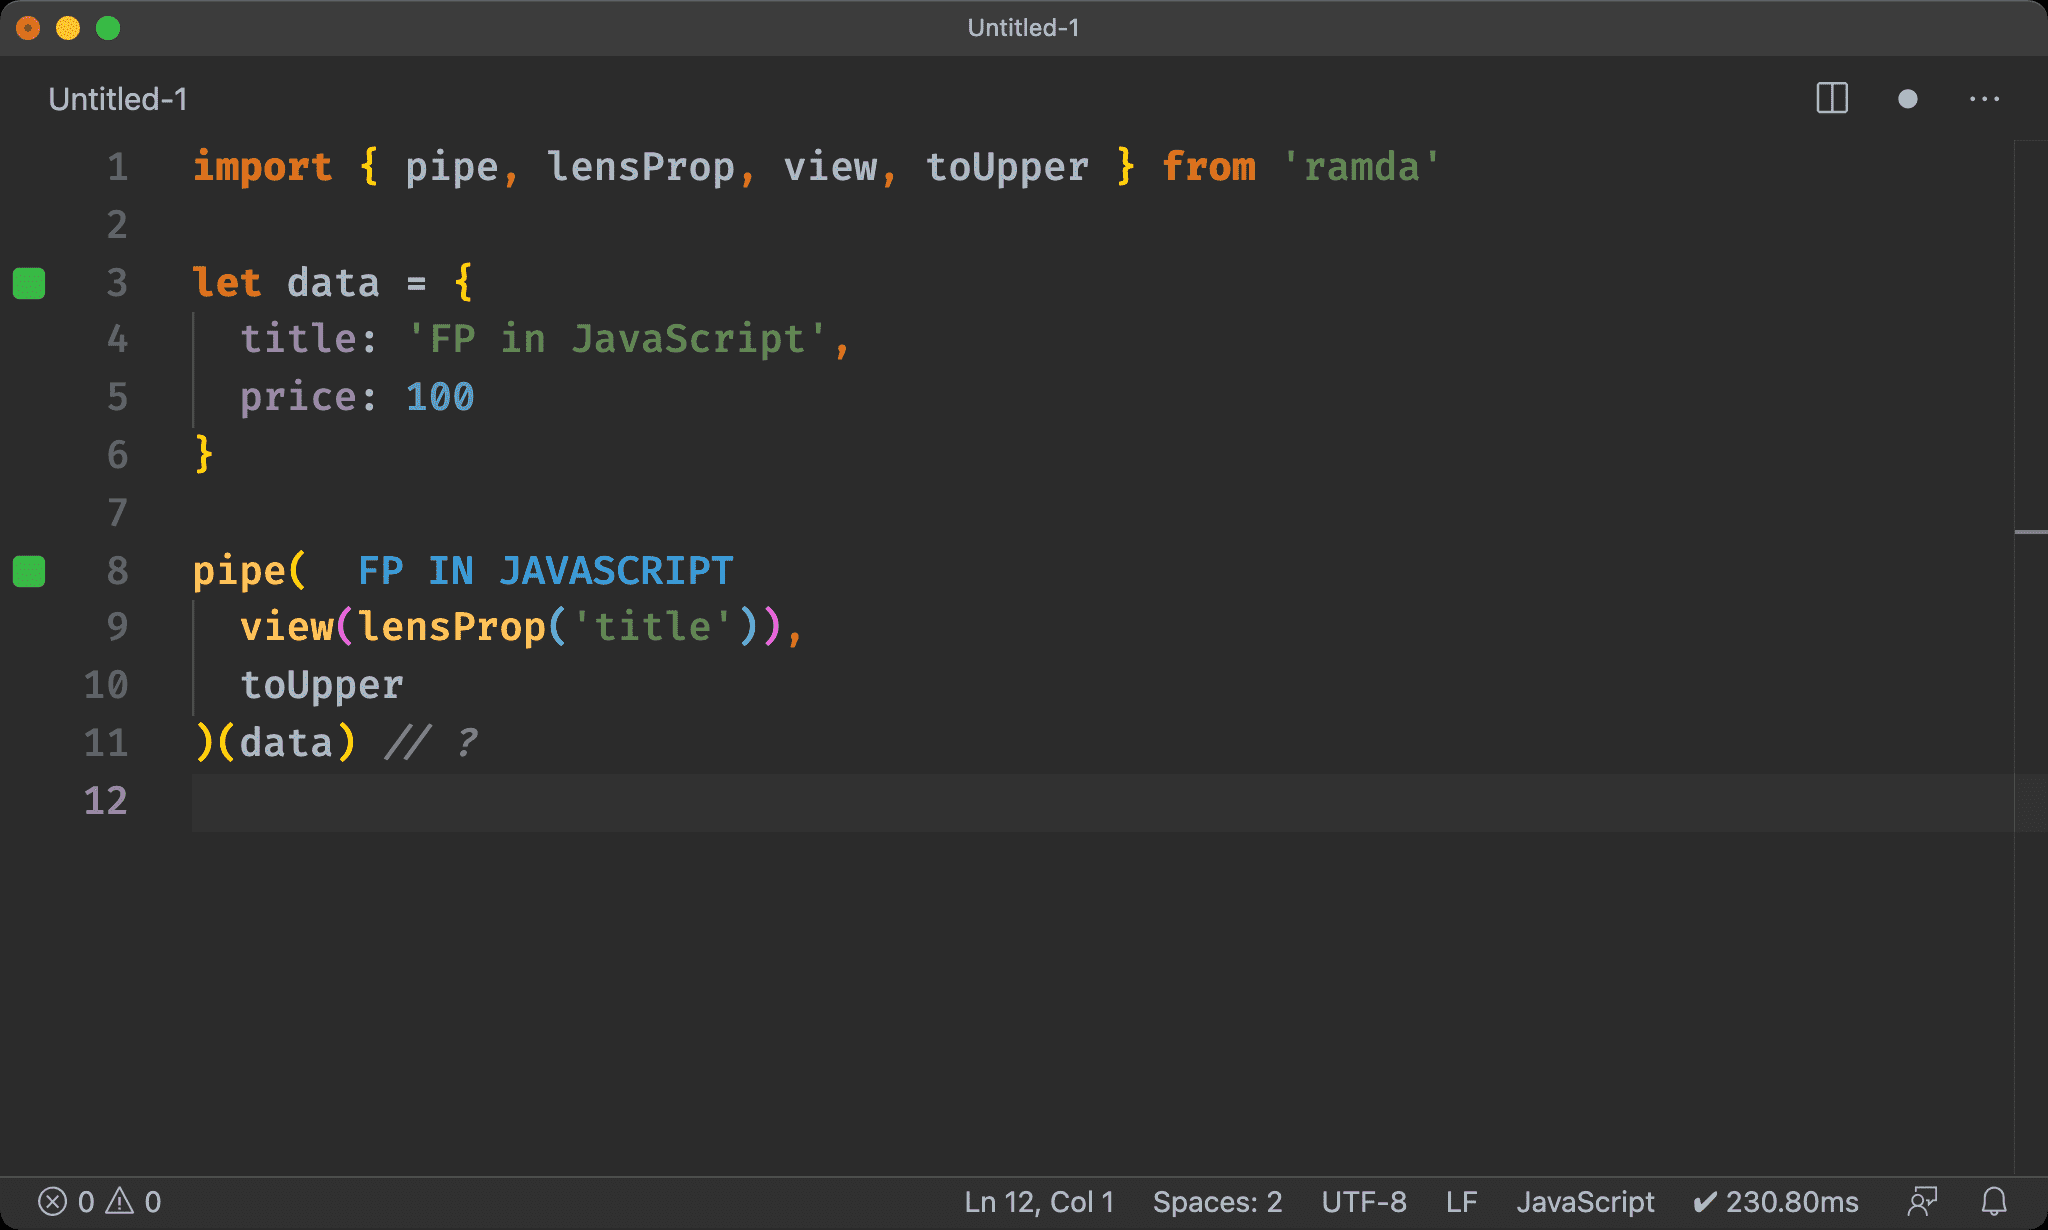The image size is (2048, 1230).
Task: Click the word import on line 1
Action: [262, 167]
